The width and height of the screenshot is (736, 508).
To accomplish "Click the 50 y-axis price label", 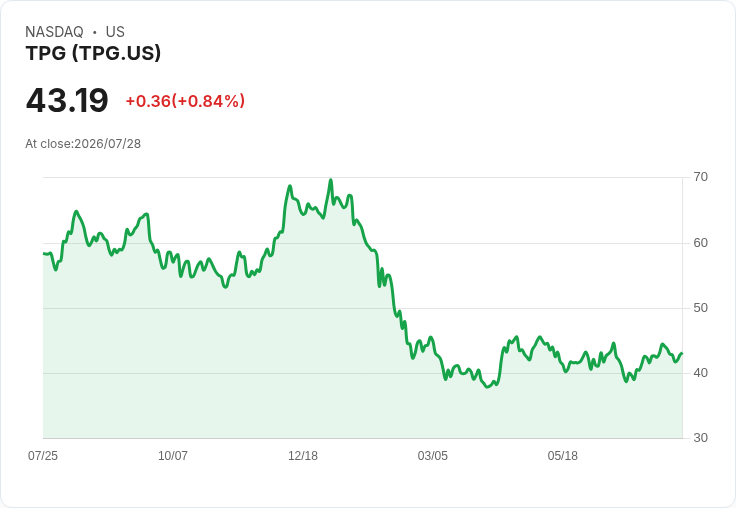I will tap(700, 308).
